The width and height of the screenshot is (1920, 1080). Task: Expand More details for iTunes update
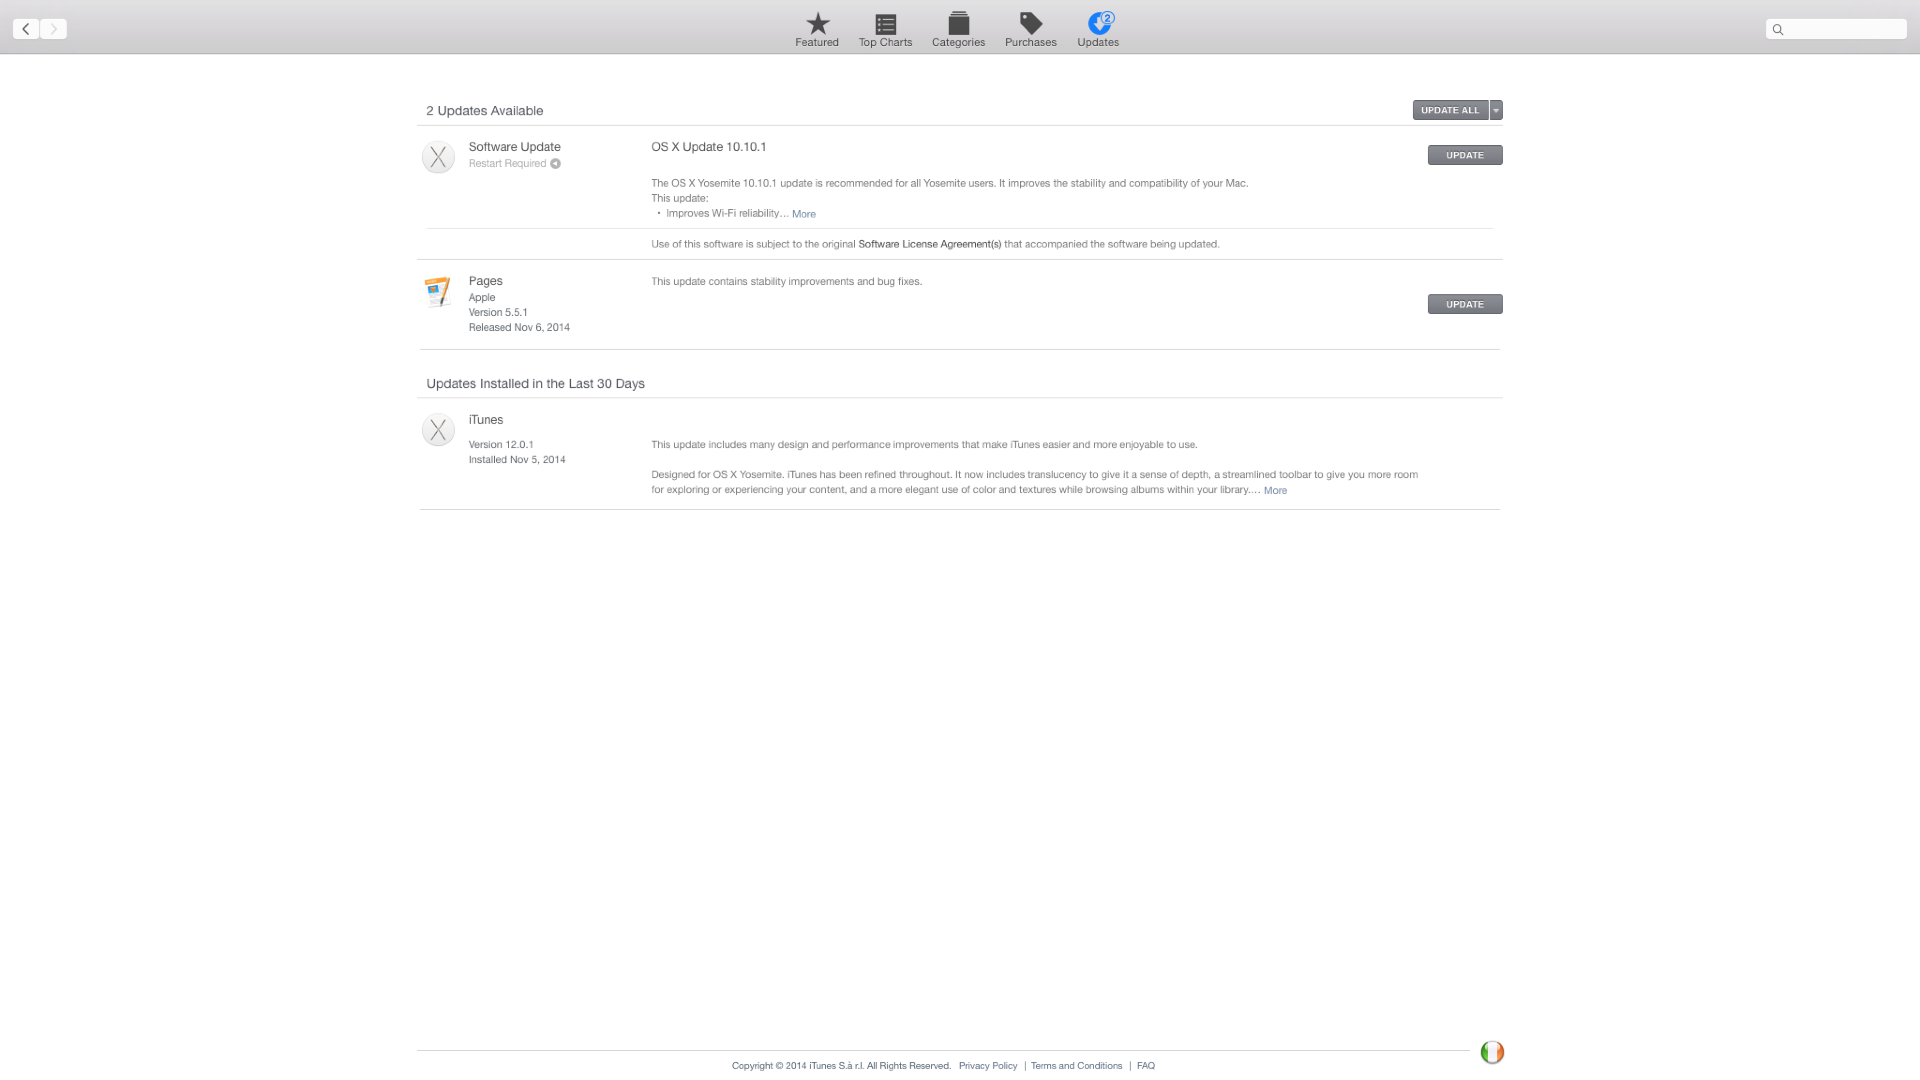tap(1275, 490)
